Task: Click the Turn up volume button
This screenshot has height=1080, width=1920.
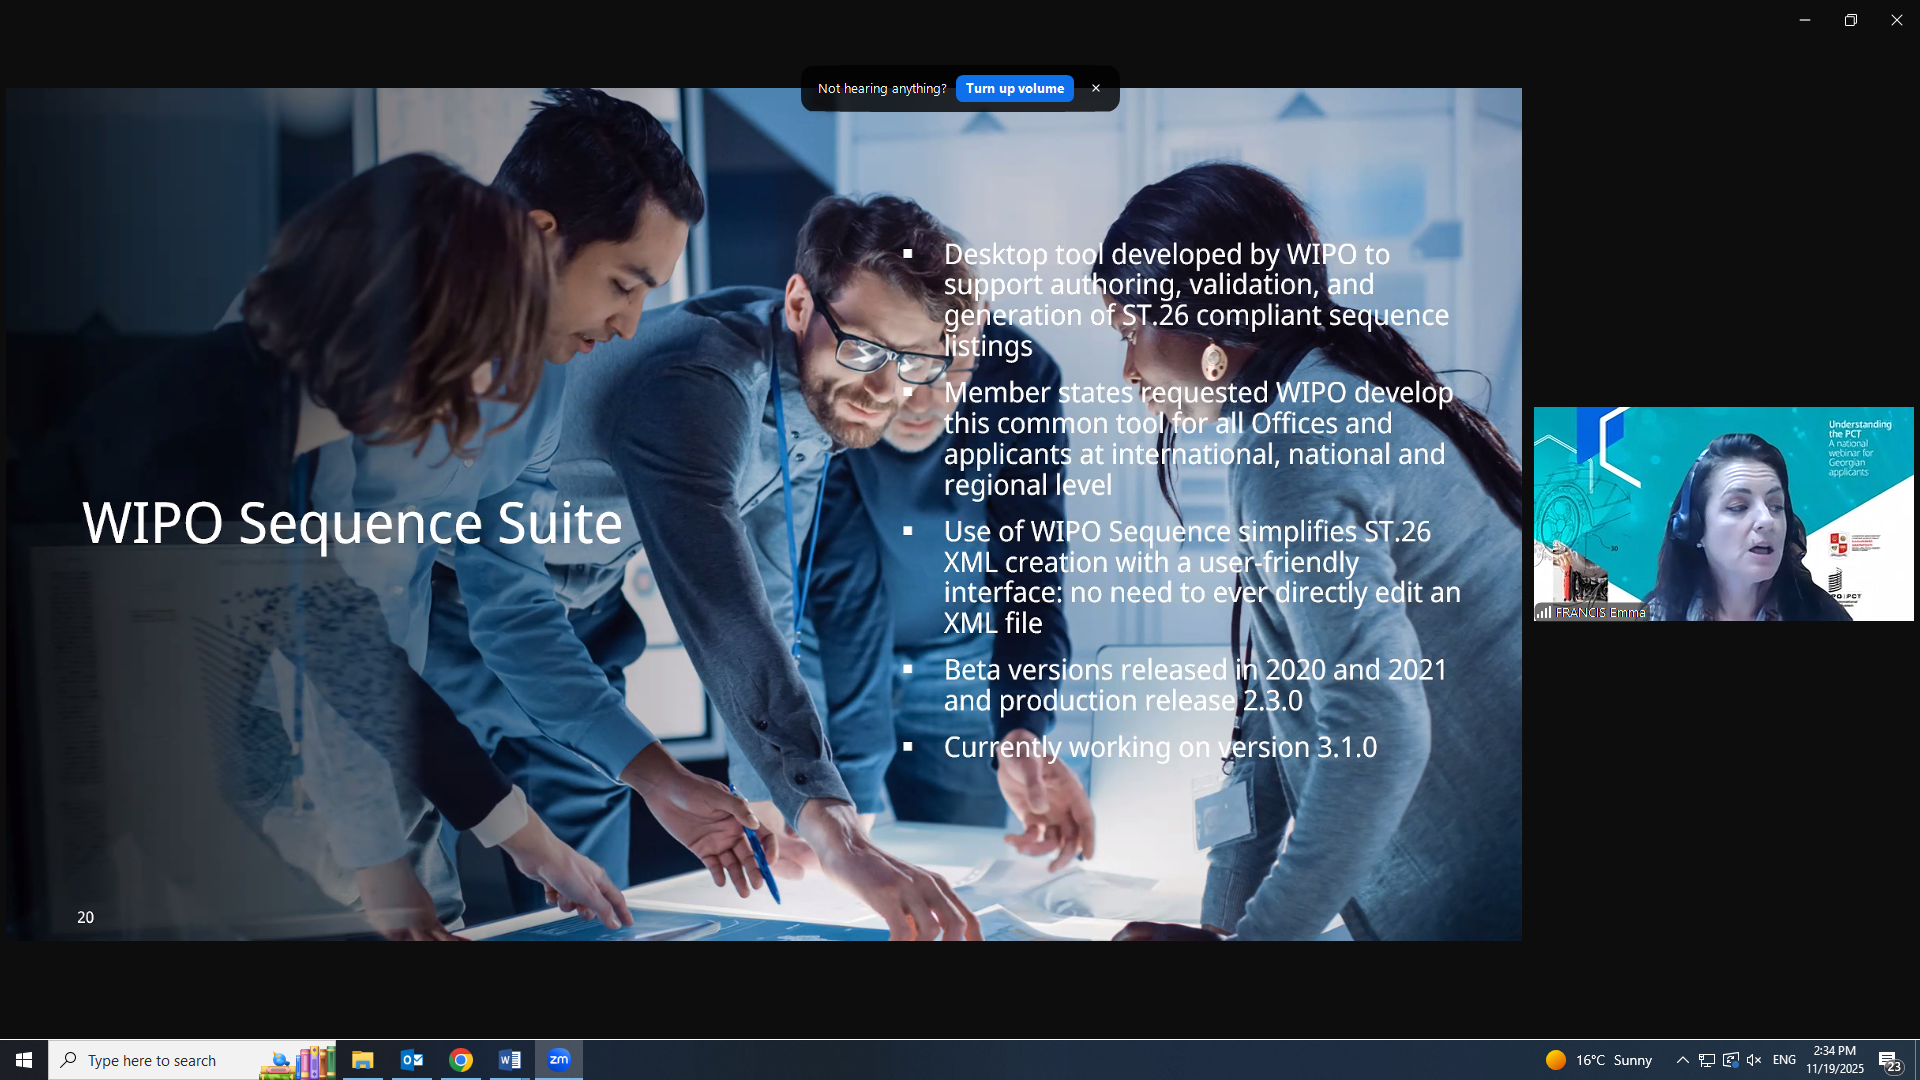Action: tap(1014, 89)
